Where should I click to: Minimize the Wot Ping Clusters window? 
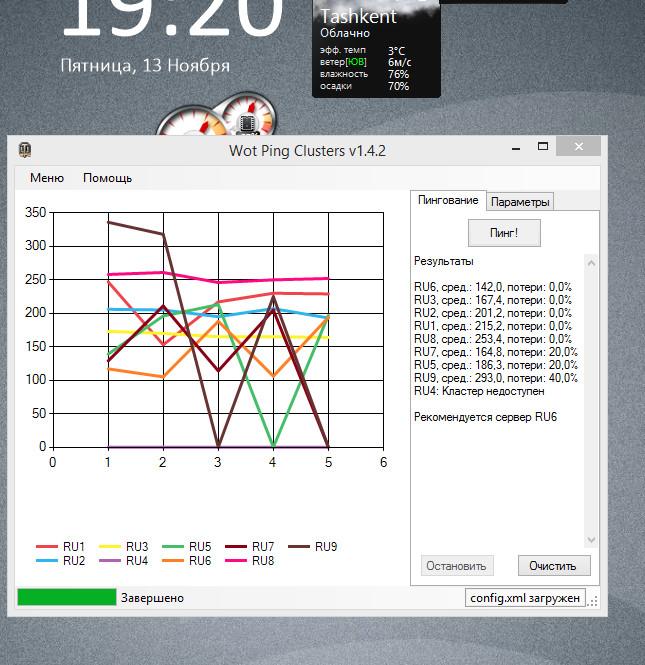click(x=516, y=148)
